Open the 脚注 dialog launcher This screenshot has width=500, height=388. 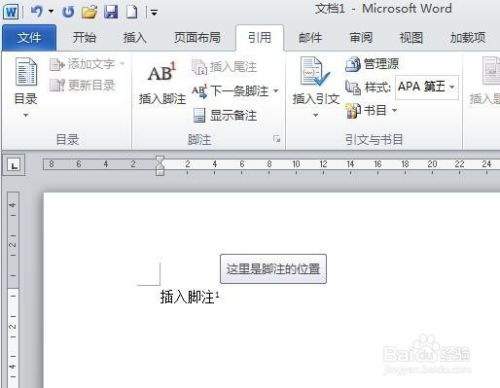click(x=276, y=139)
